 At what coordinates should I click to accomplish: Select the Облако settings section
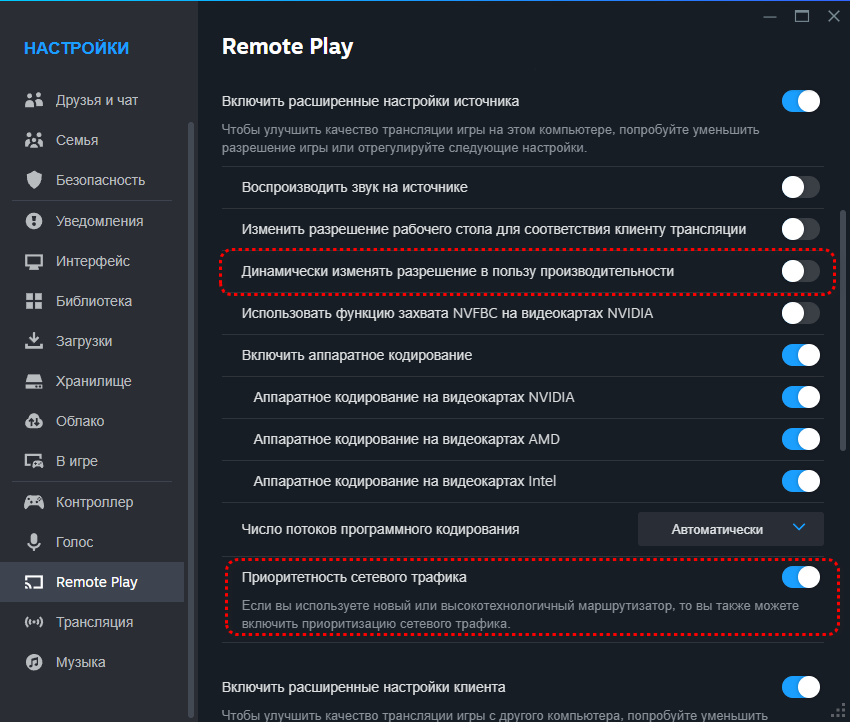(x=80, y=421)
